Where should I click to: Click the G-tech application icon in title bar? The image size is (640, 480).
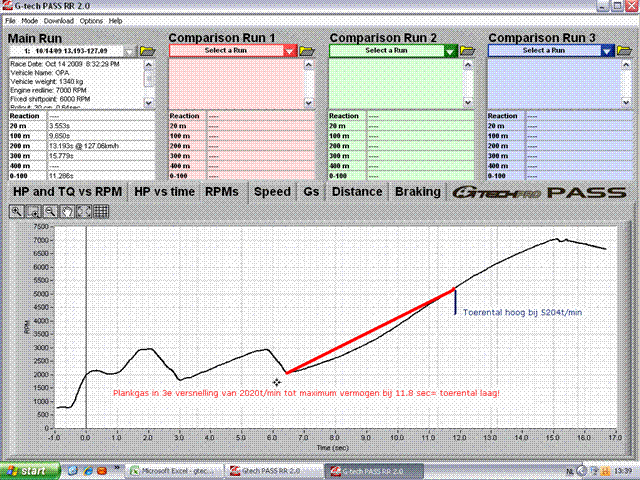(x=7, y=5)
